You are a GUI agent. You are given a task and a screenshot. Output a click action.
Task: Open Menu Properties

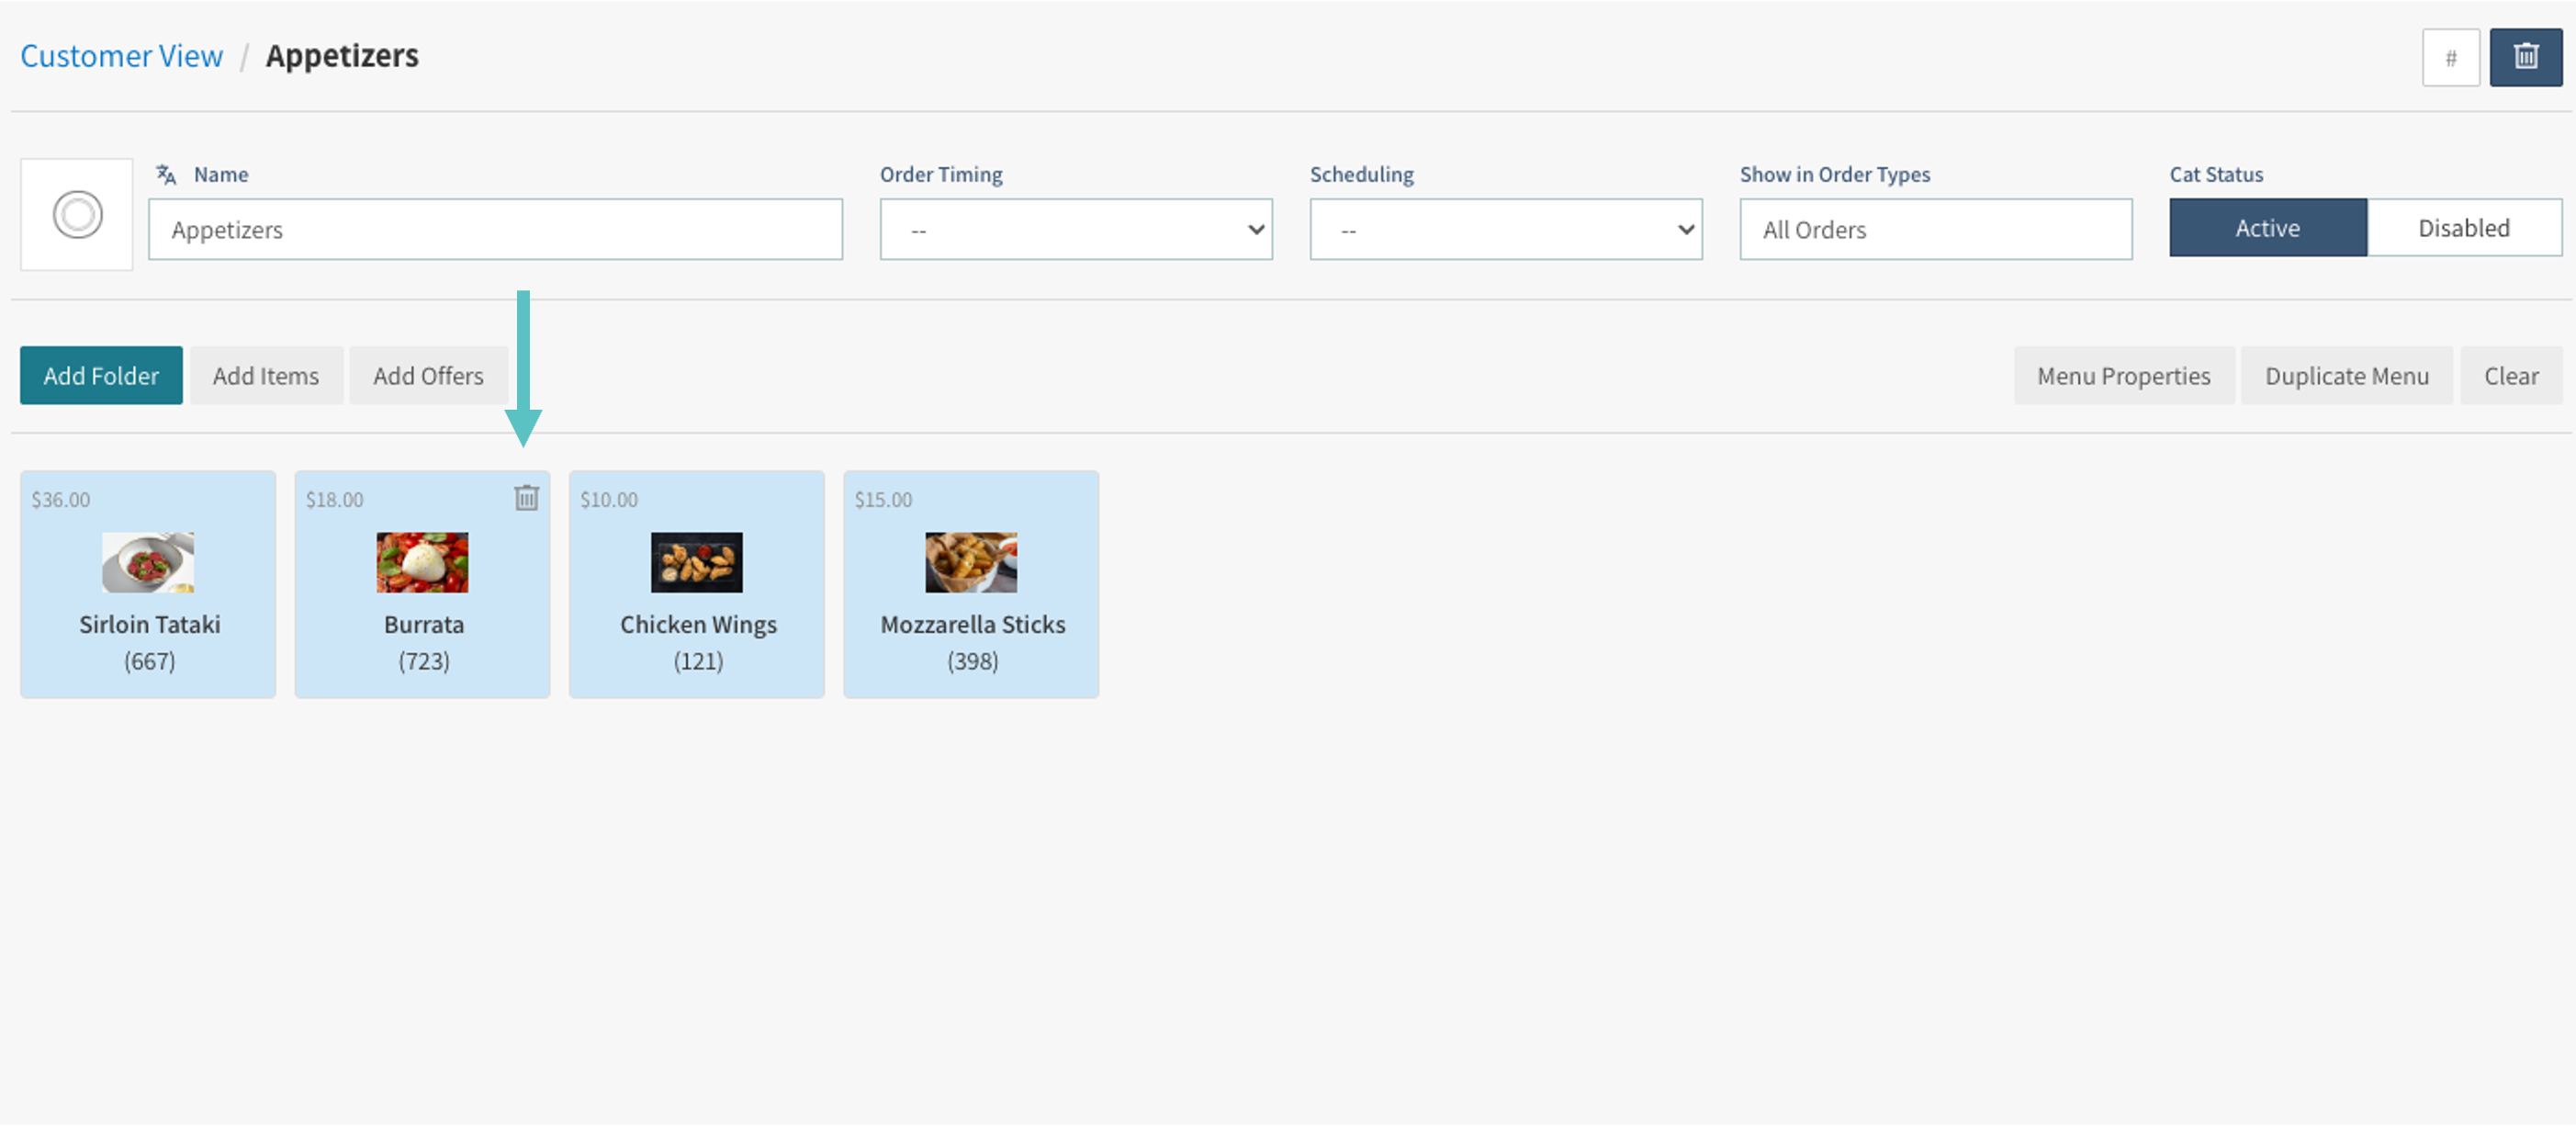[x=2123, y=376]
